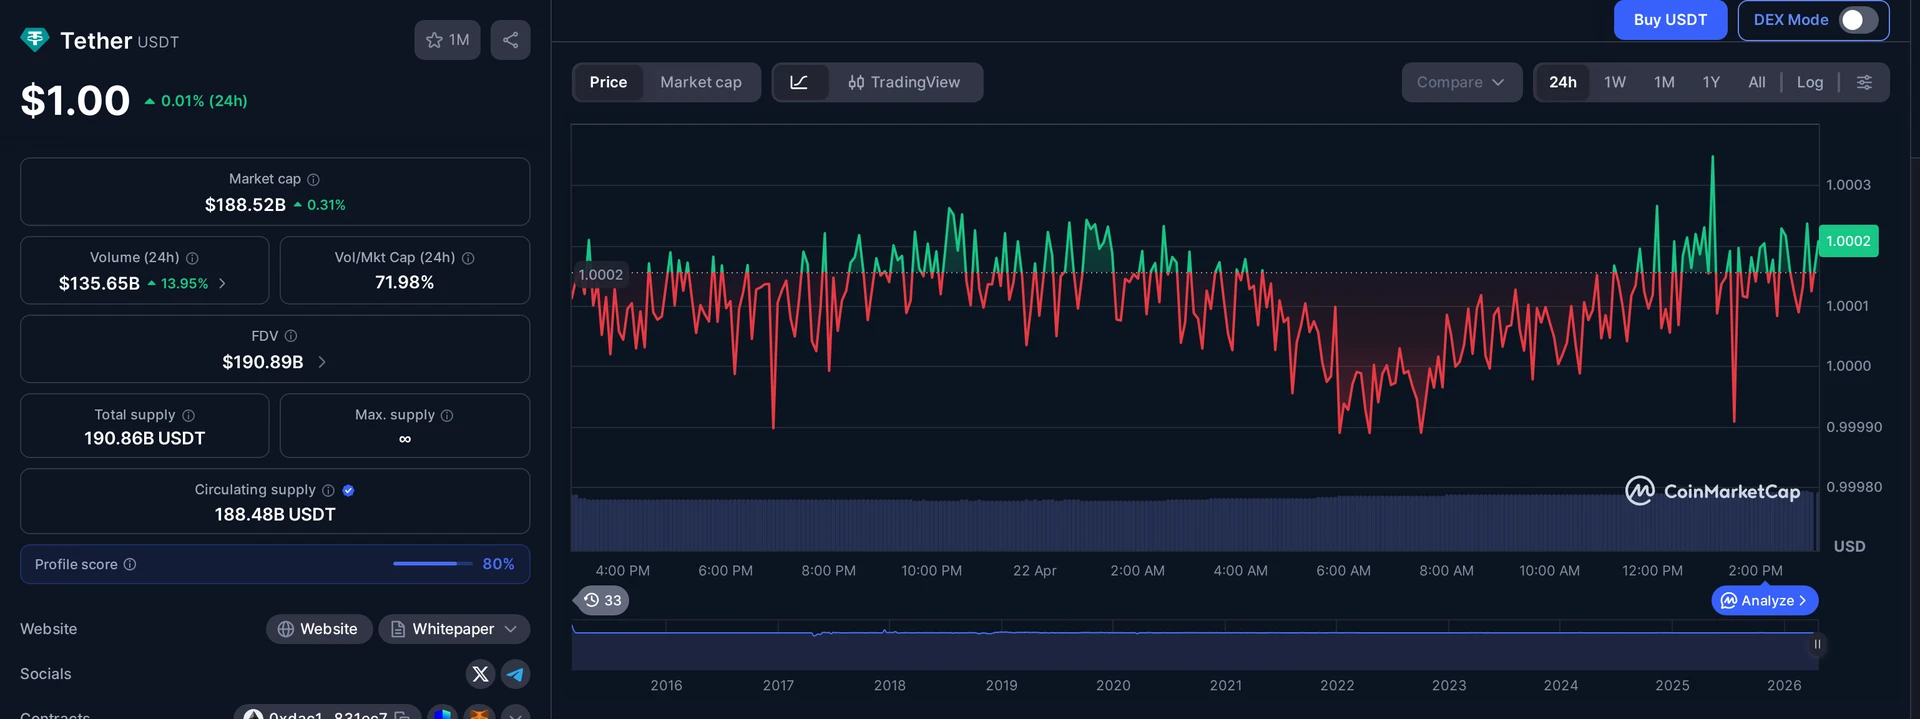This screenshot has height=719, width=1920.
Task: Click the 188.48B USDT circulating supply
Action: pos(275,514)
